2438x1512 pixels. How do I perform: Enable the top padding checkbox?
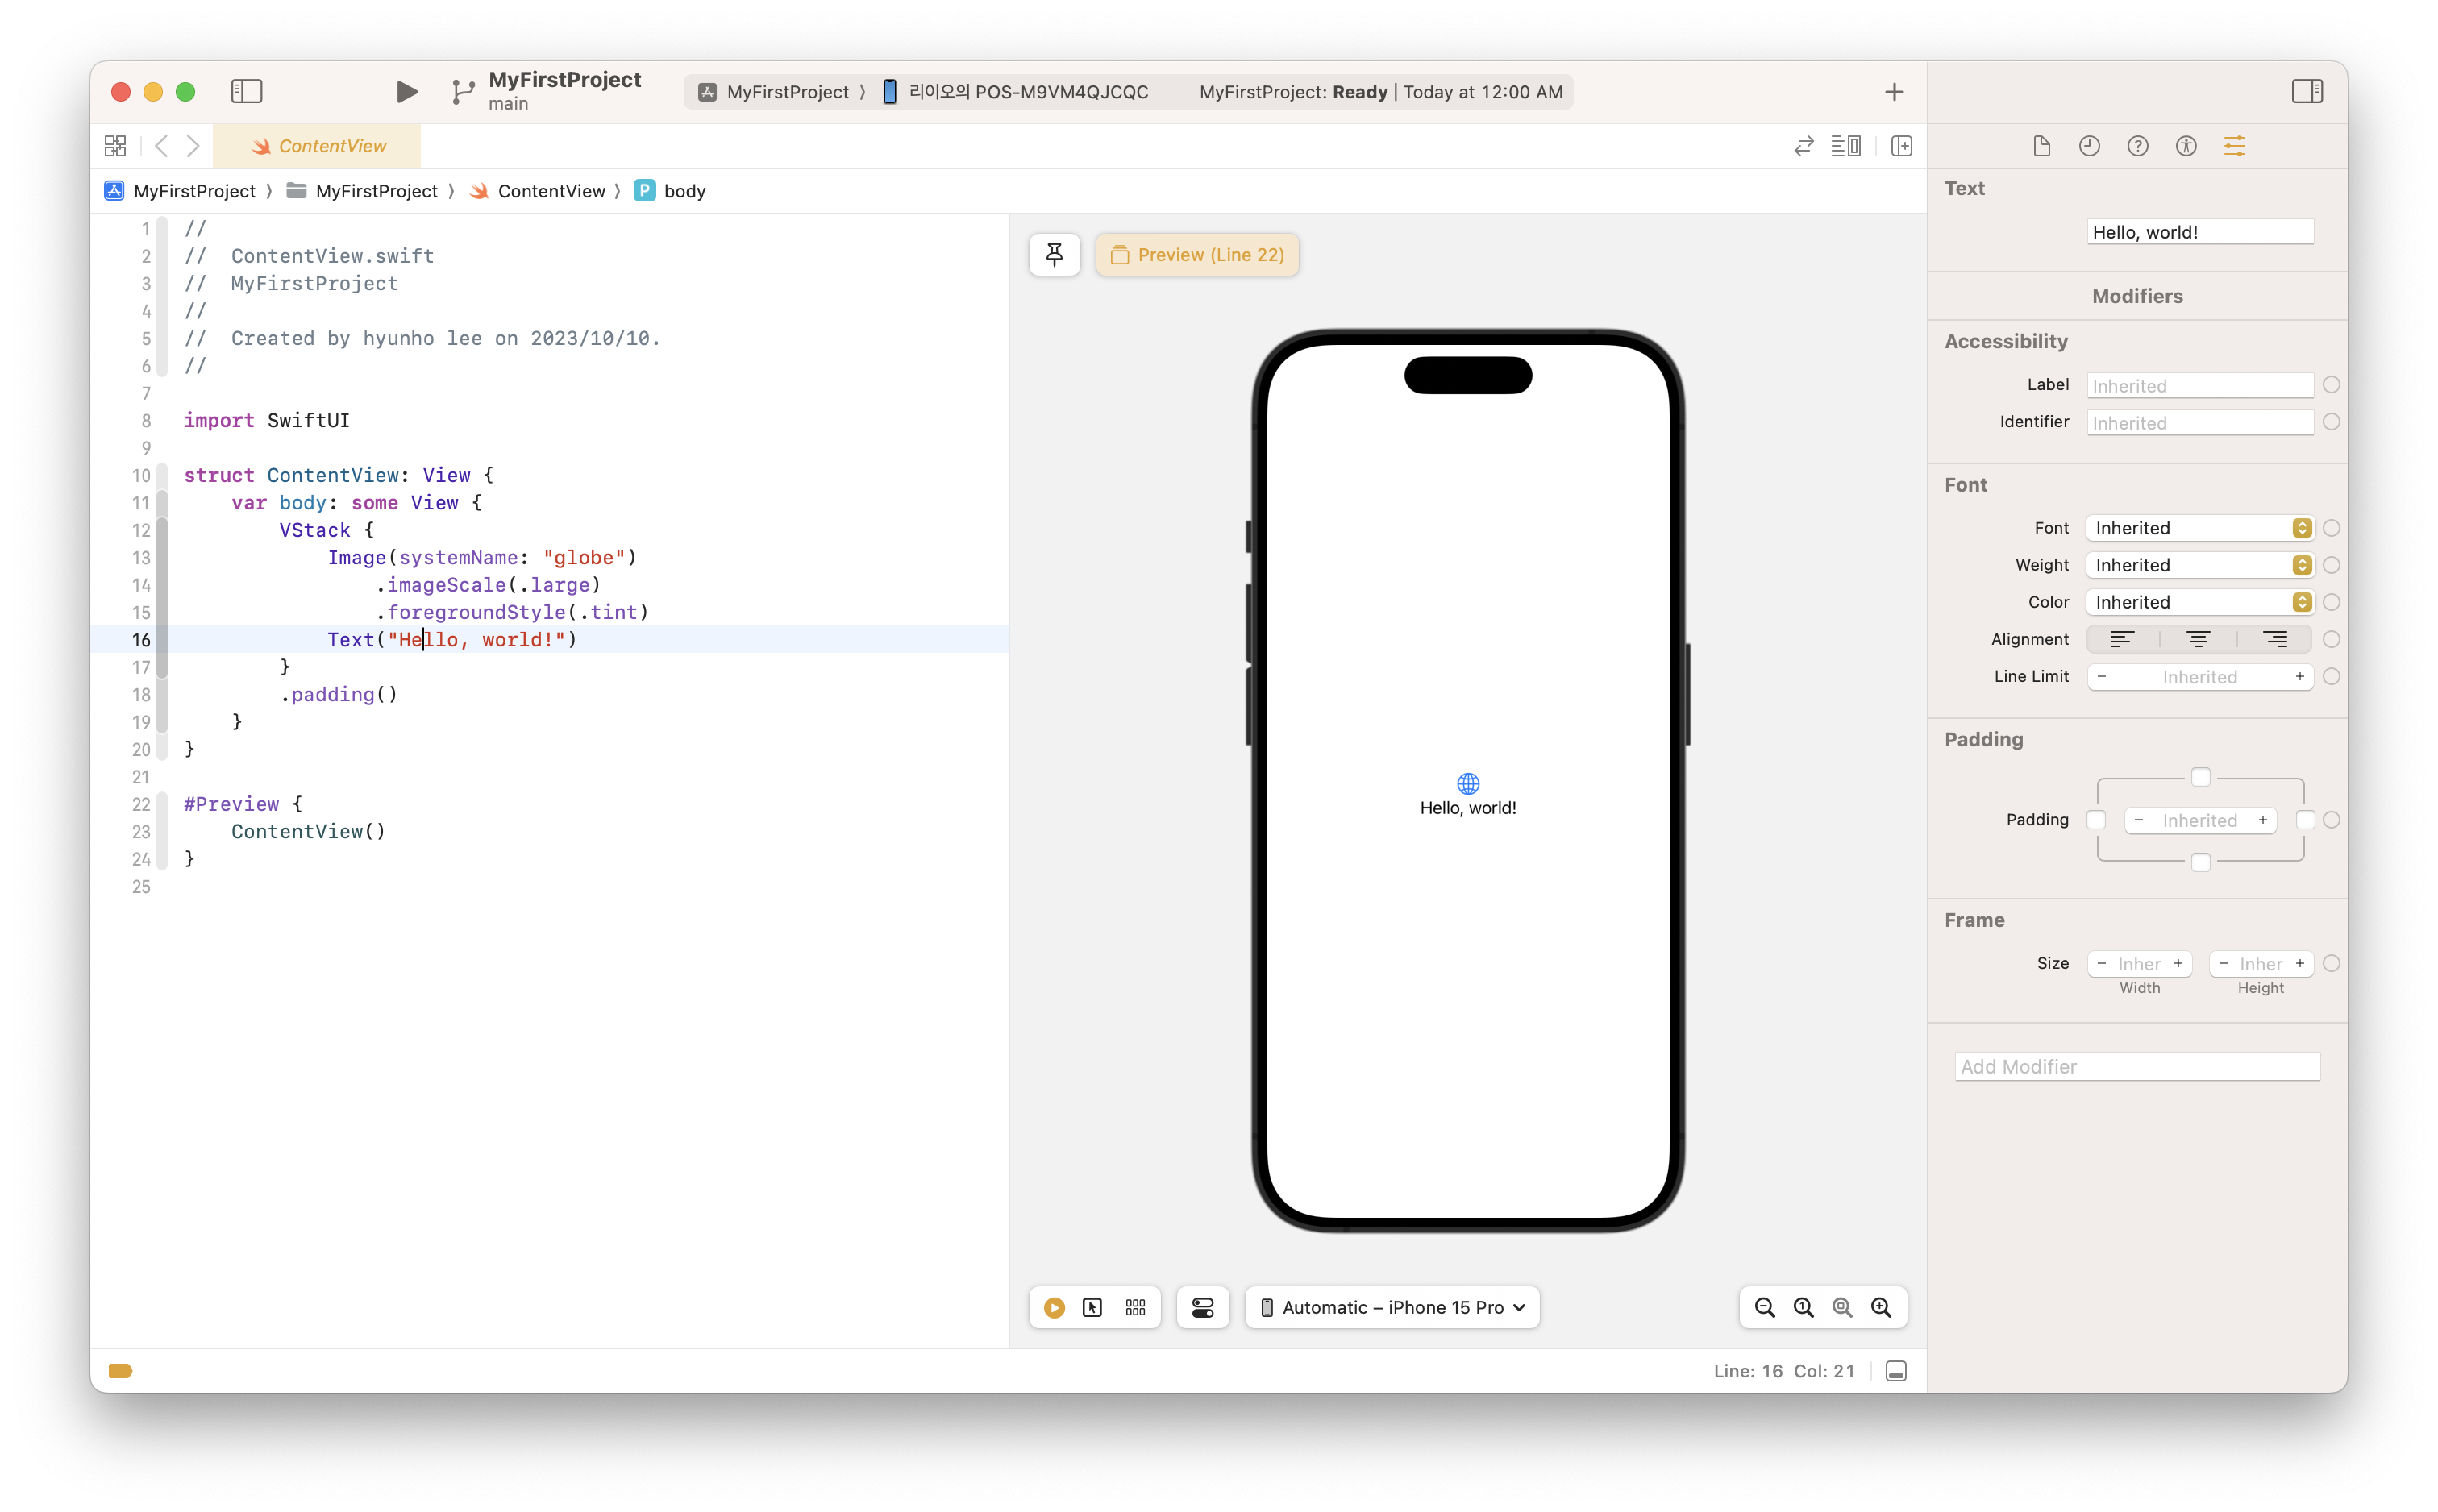2200,777
